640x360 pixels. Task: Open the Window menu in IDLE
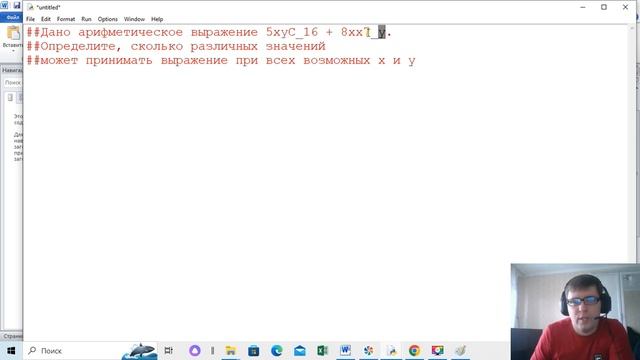pos(134,19)
